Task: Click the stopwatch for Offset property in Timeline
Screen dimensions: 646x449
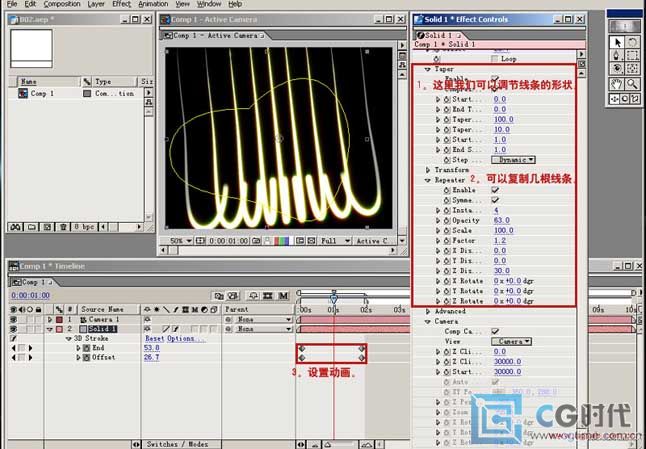Action: click(87, 358)
